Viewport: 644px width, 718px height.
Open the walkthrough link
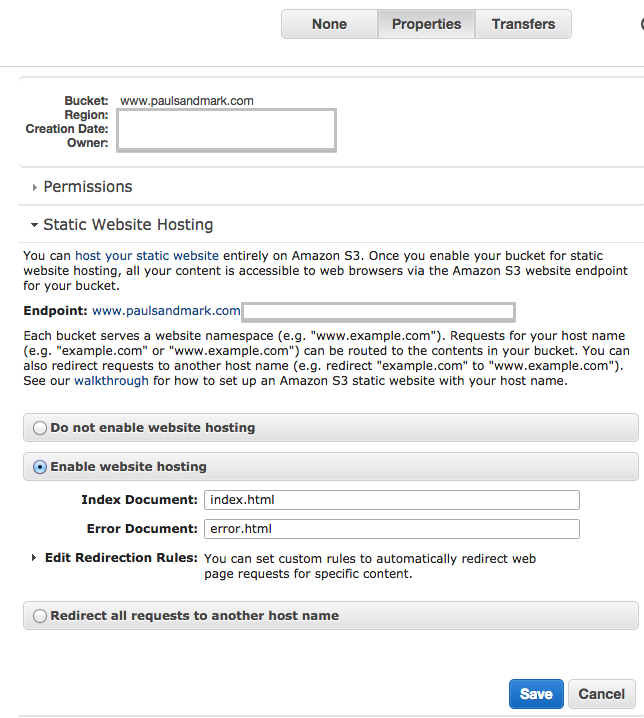click(x=111, y=381)
